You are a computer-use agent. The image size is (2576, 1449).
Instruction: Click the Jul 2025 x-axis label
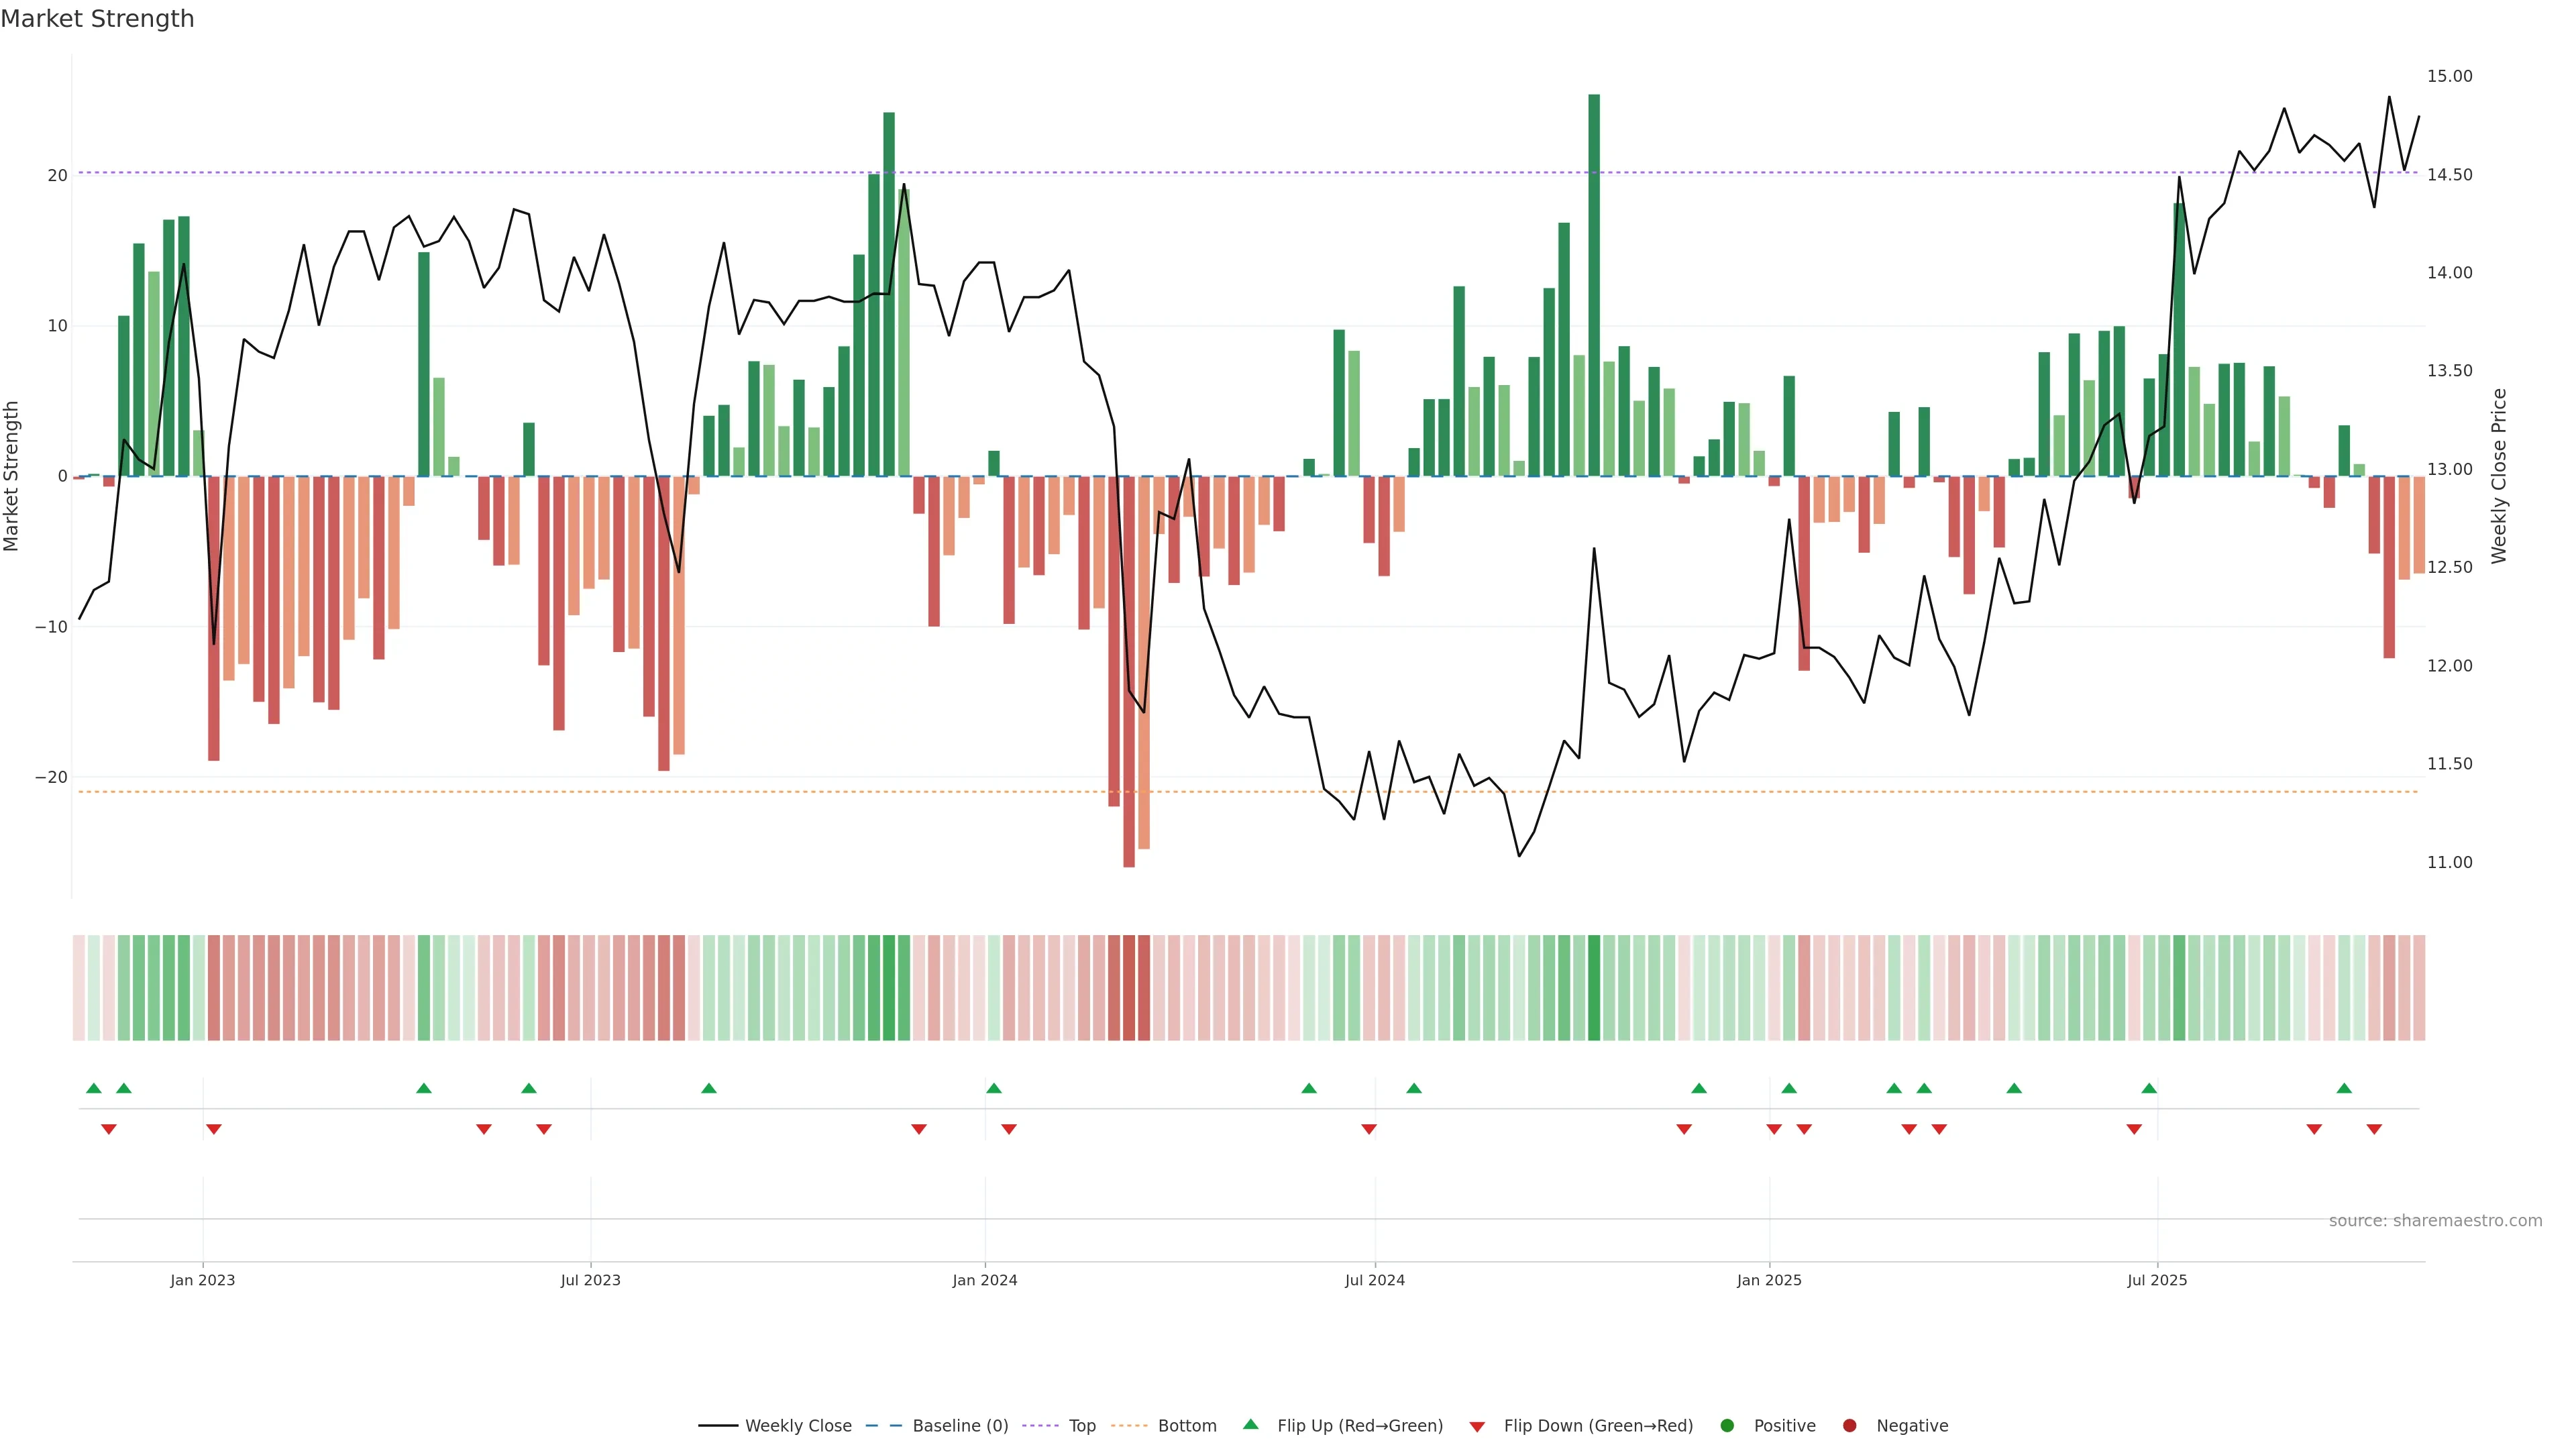(x=2157, y=1280)
